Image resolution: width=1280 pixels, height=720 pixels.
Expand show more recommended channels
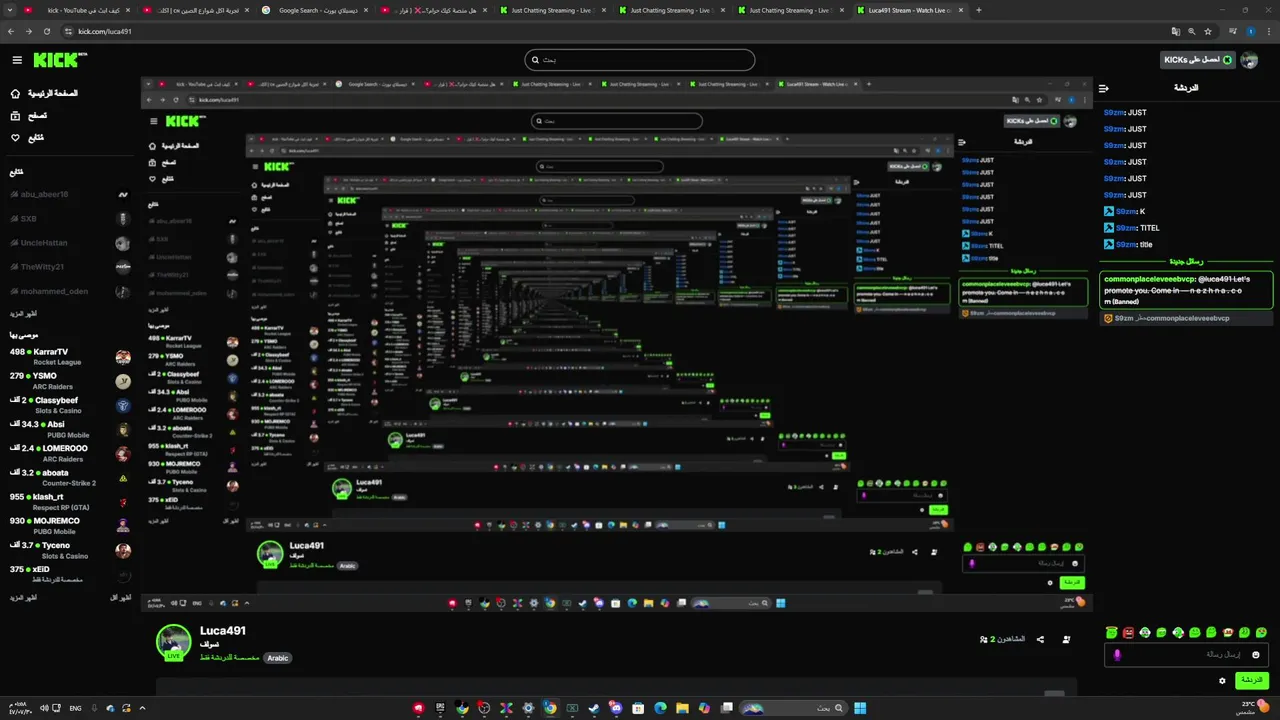pos(23,597)
